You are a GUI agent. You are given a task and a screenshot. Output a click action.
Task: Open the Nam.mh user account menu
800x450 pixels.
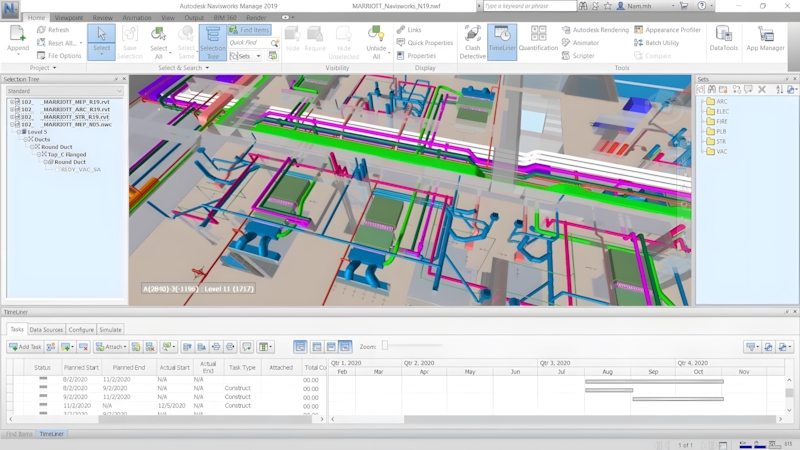pyautogui.click(x=645, y=6)
